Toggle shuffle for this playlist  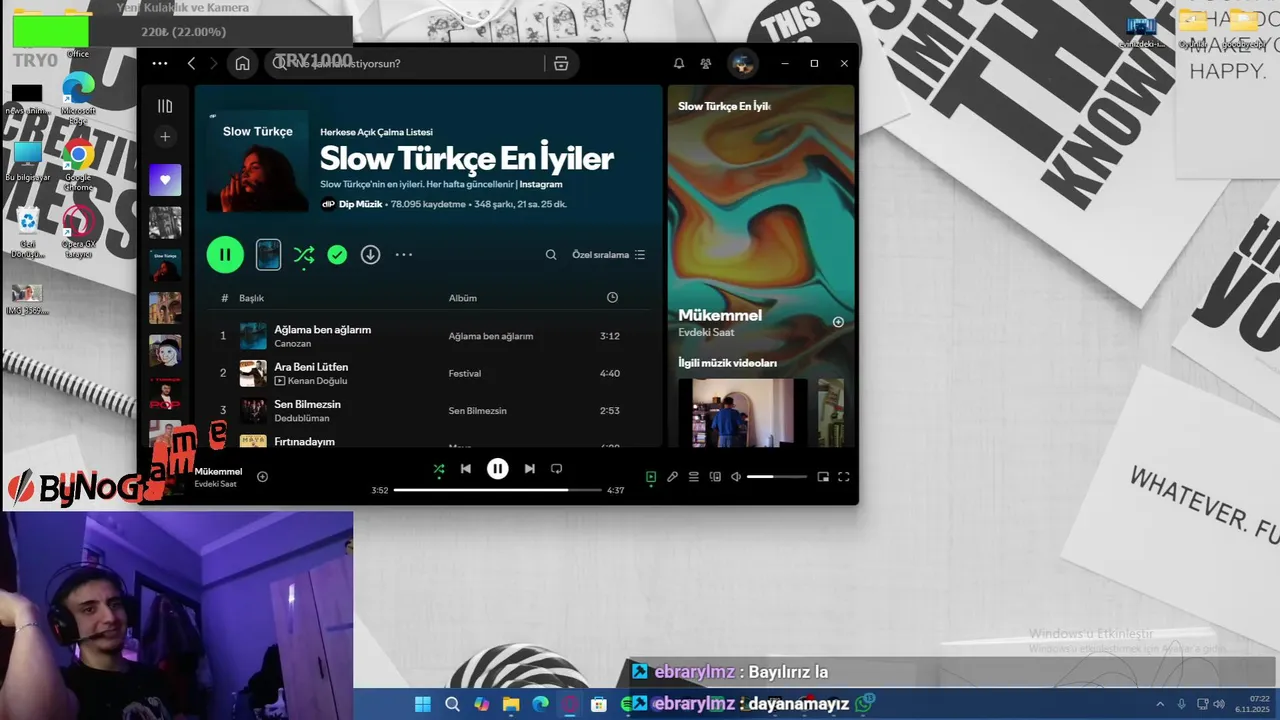pyautogui.click(x=304, y=255)
